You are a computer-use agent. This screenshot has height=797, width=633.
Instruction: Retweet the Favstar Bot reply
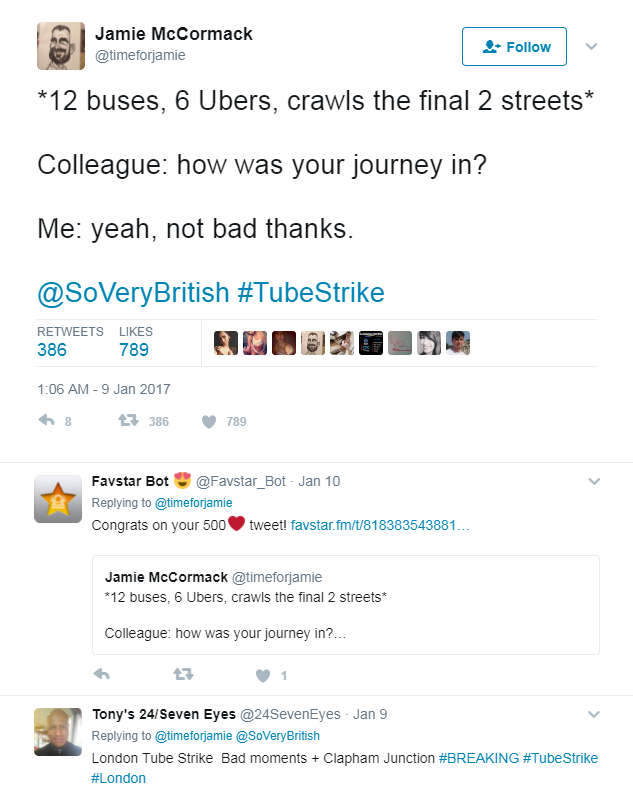point(182,675)
